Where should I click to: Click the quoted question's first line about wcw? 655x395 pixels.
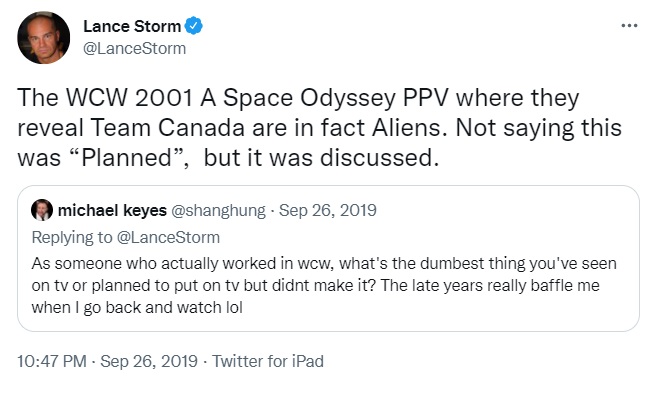click(324, 263)
